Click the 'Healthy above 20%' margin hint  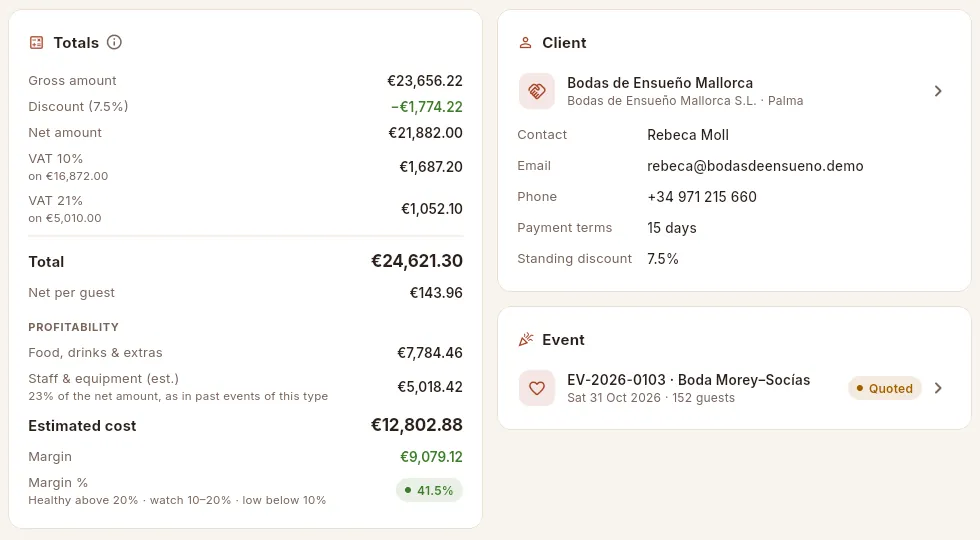point(177,500)
